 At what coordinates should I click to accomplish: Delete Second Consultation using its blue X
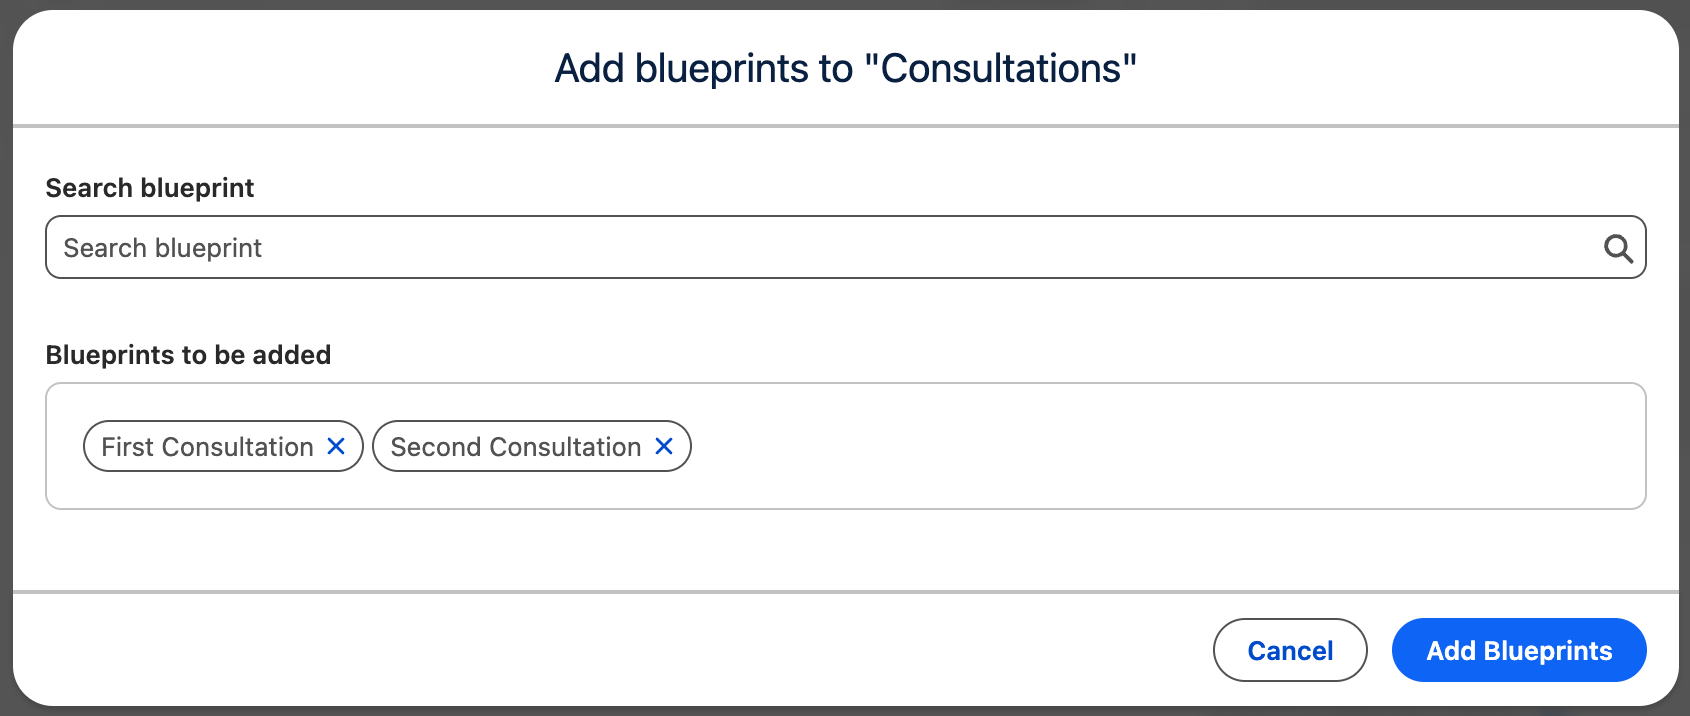point(664,446)
